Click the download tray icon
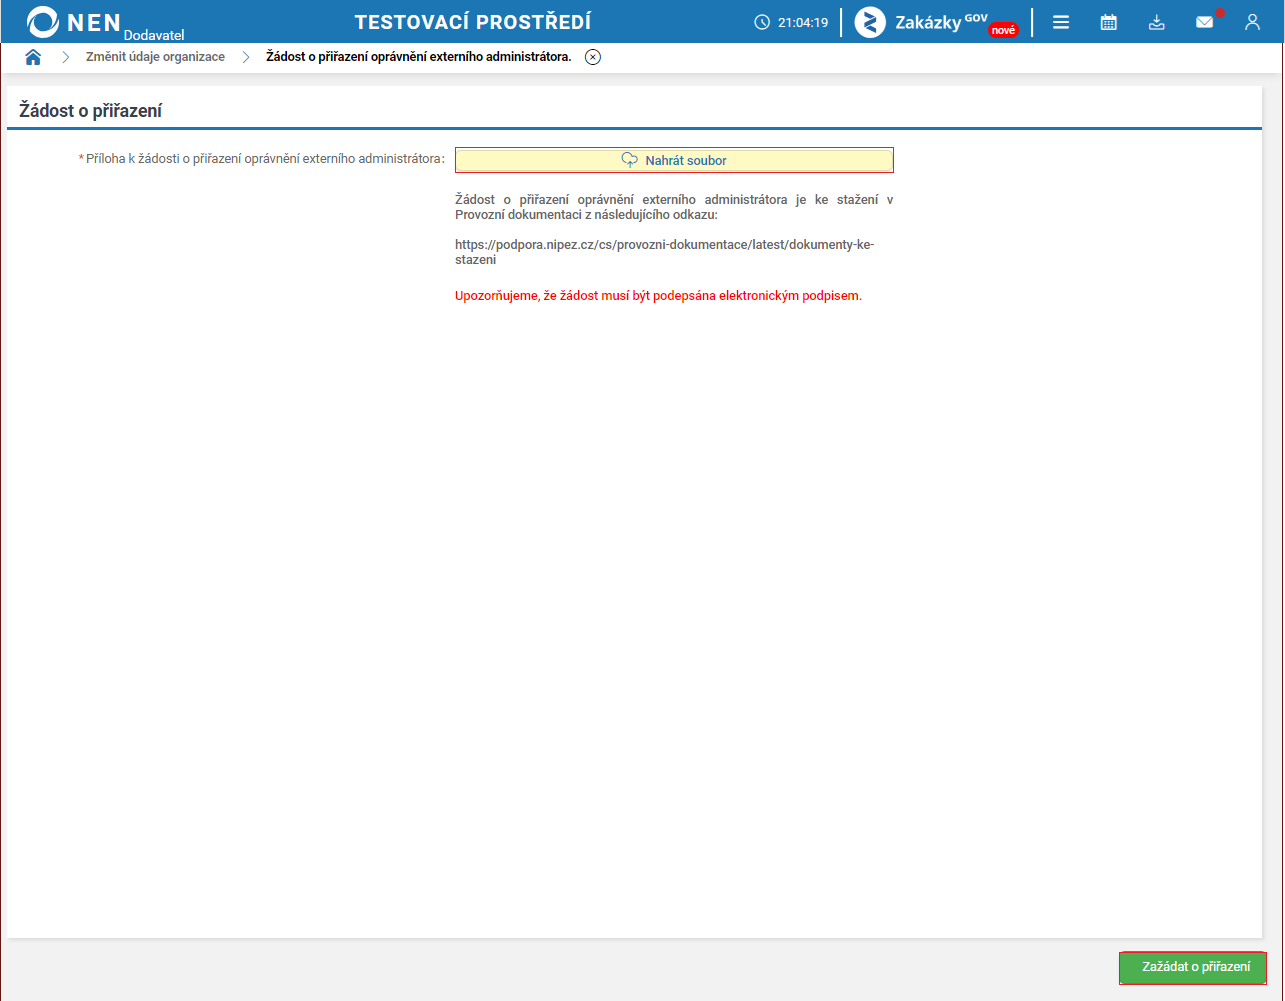1285x1001 pixels. [x=1157, y=22]
